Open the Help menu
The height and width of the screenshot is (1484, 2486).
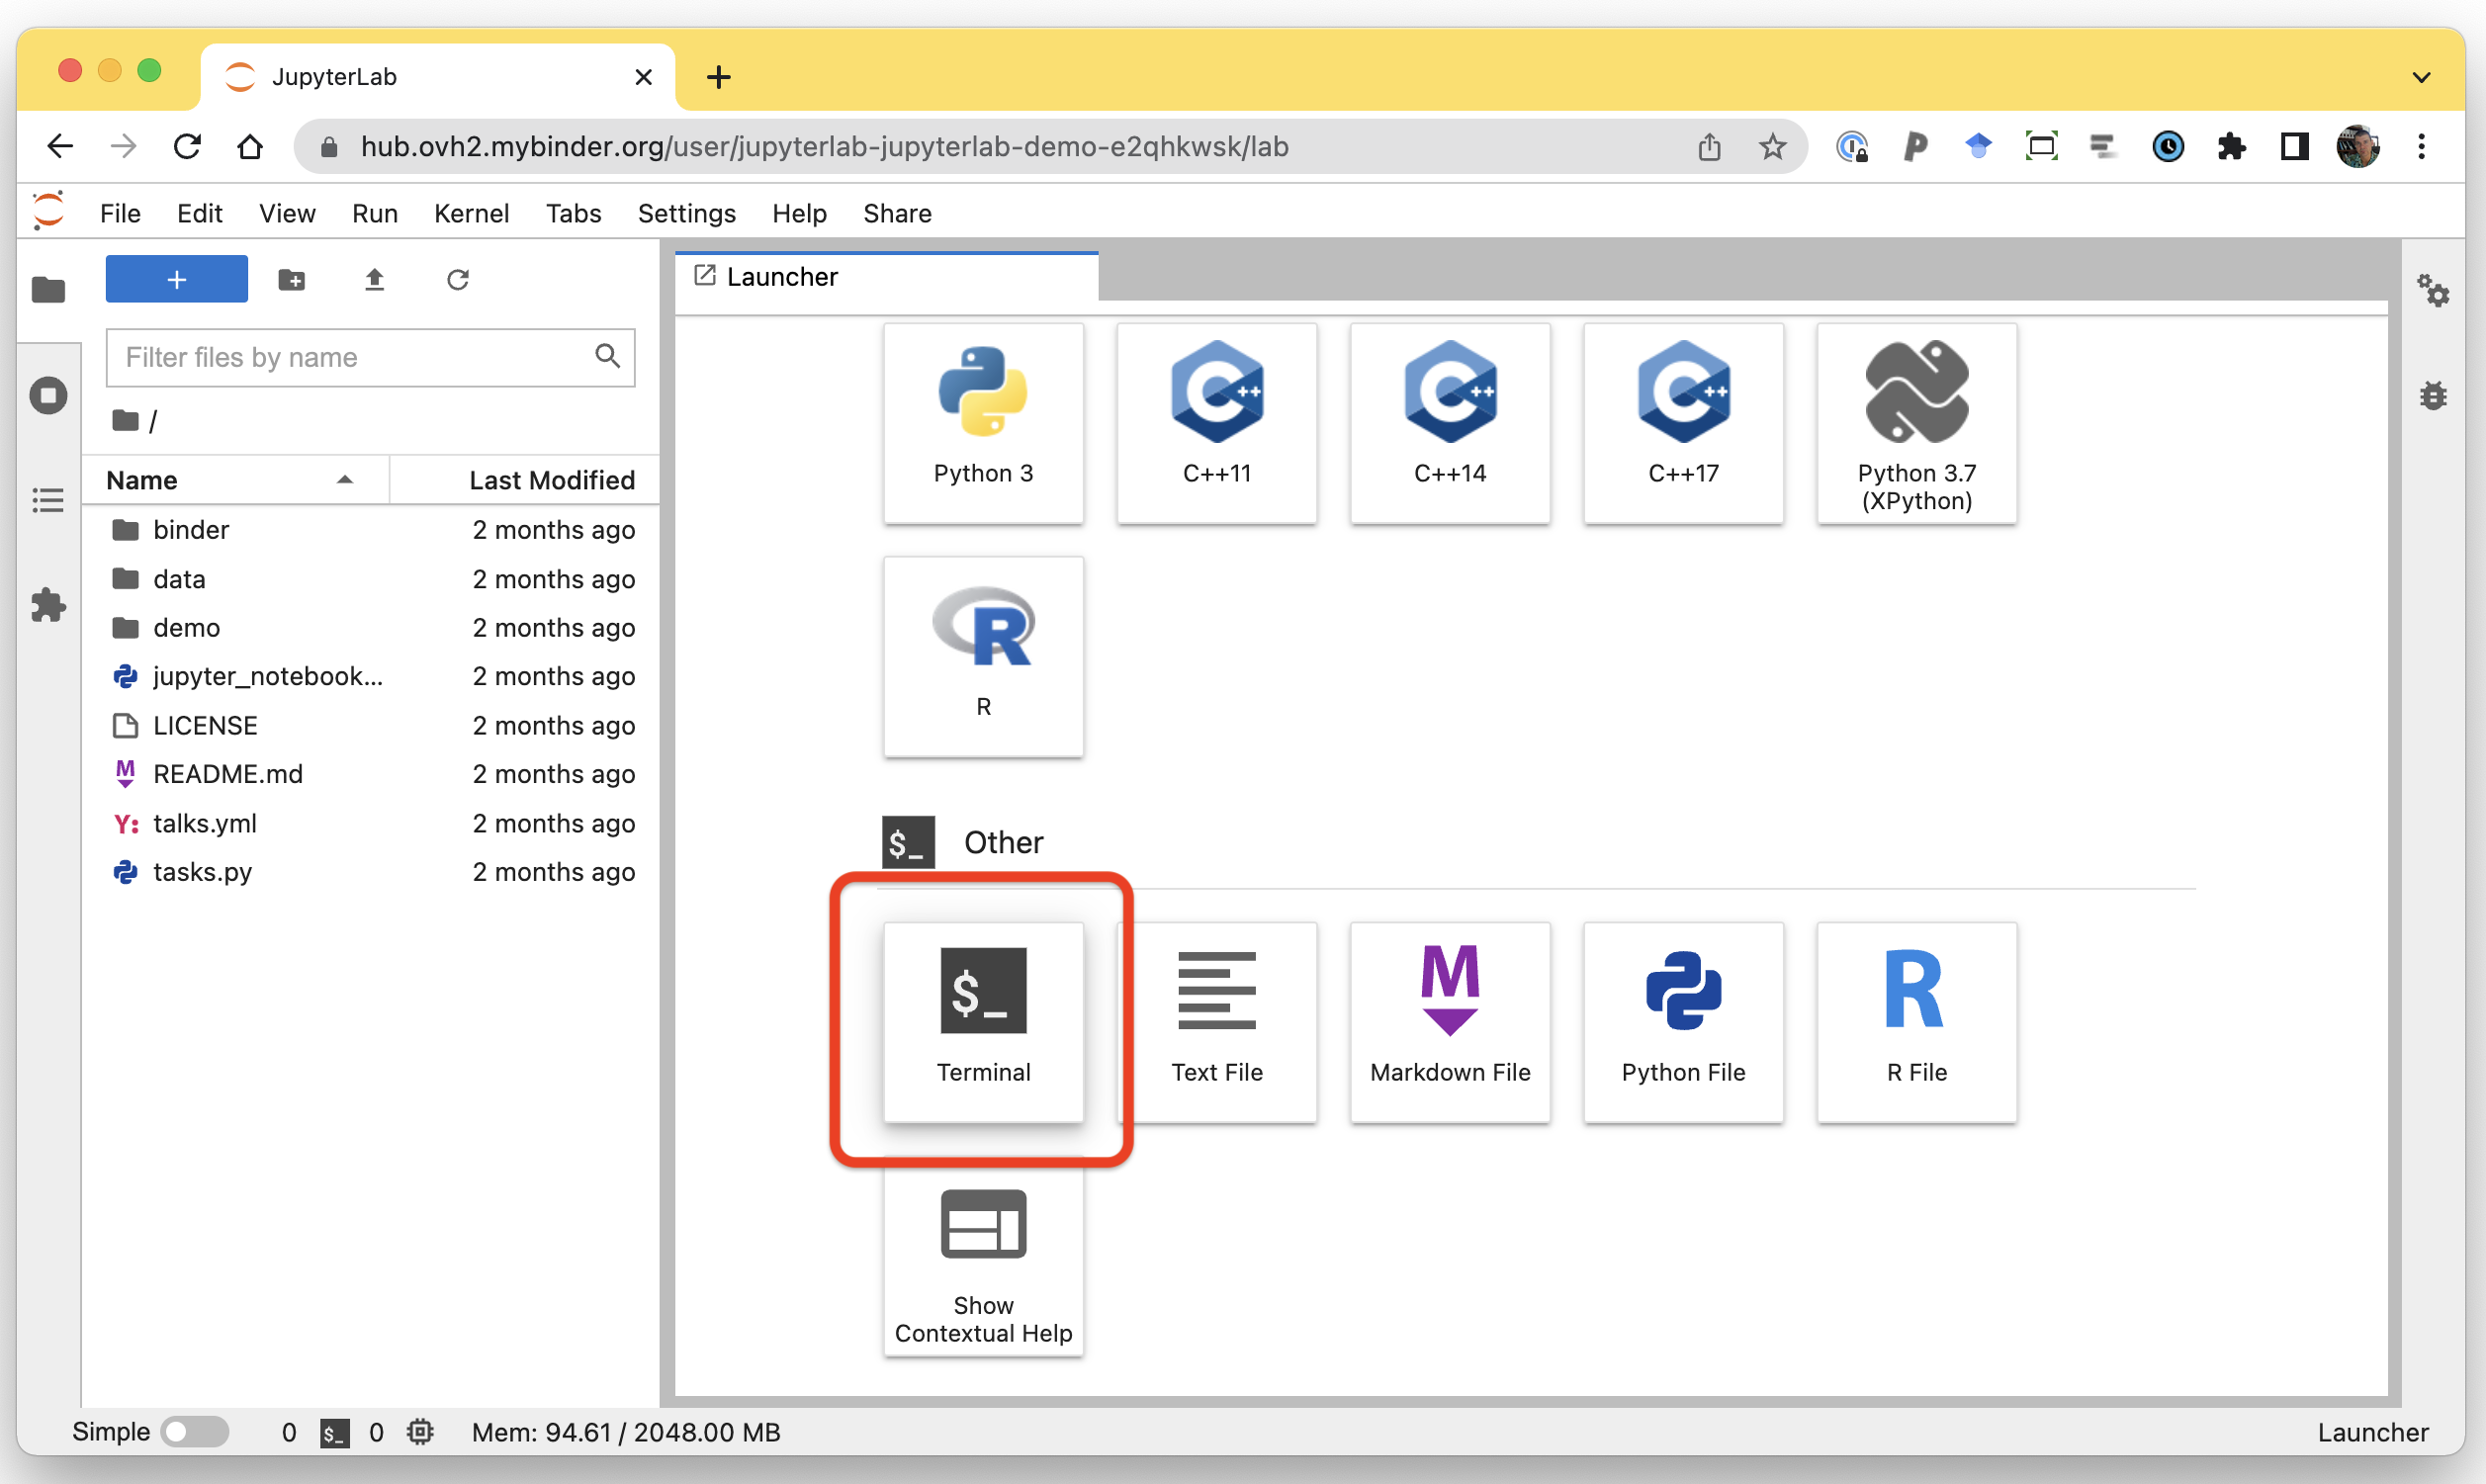(x=799, y=213)
